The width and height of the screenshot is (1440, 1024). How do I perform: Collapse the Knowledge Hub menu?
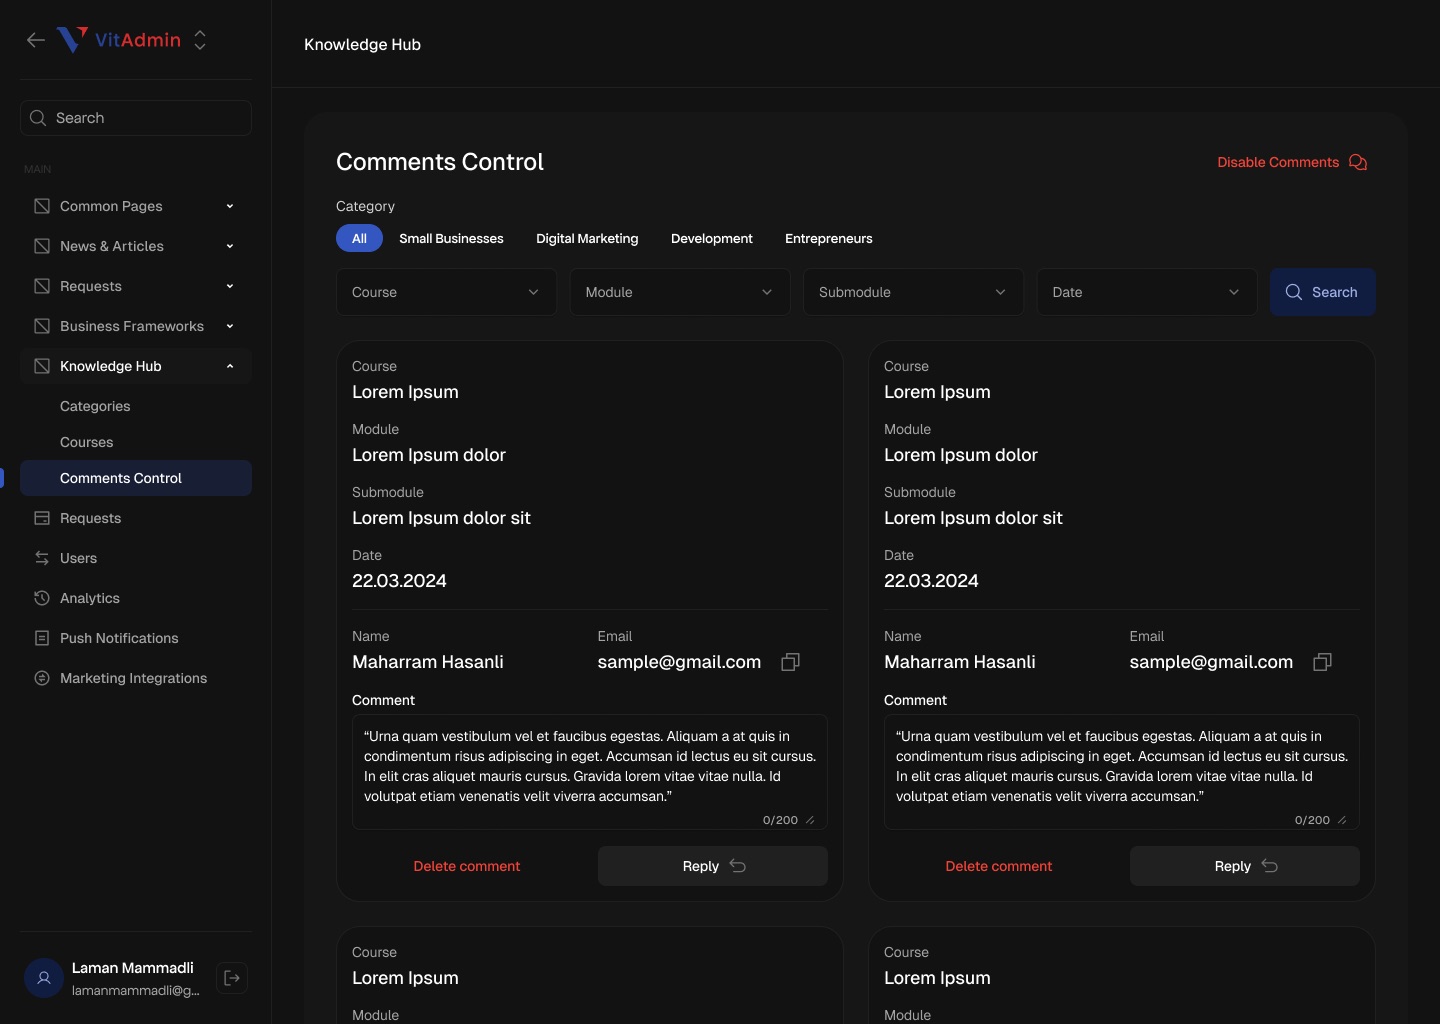click(x=136, y=366)
